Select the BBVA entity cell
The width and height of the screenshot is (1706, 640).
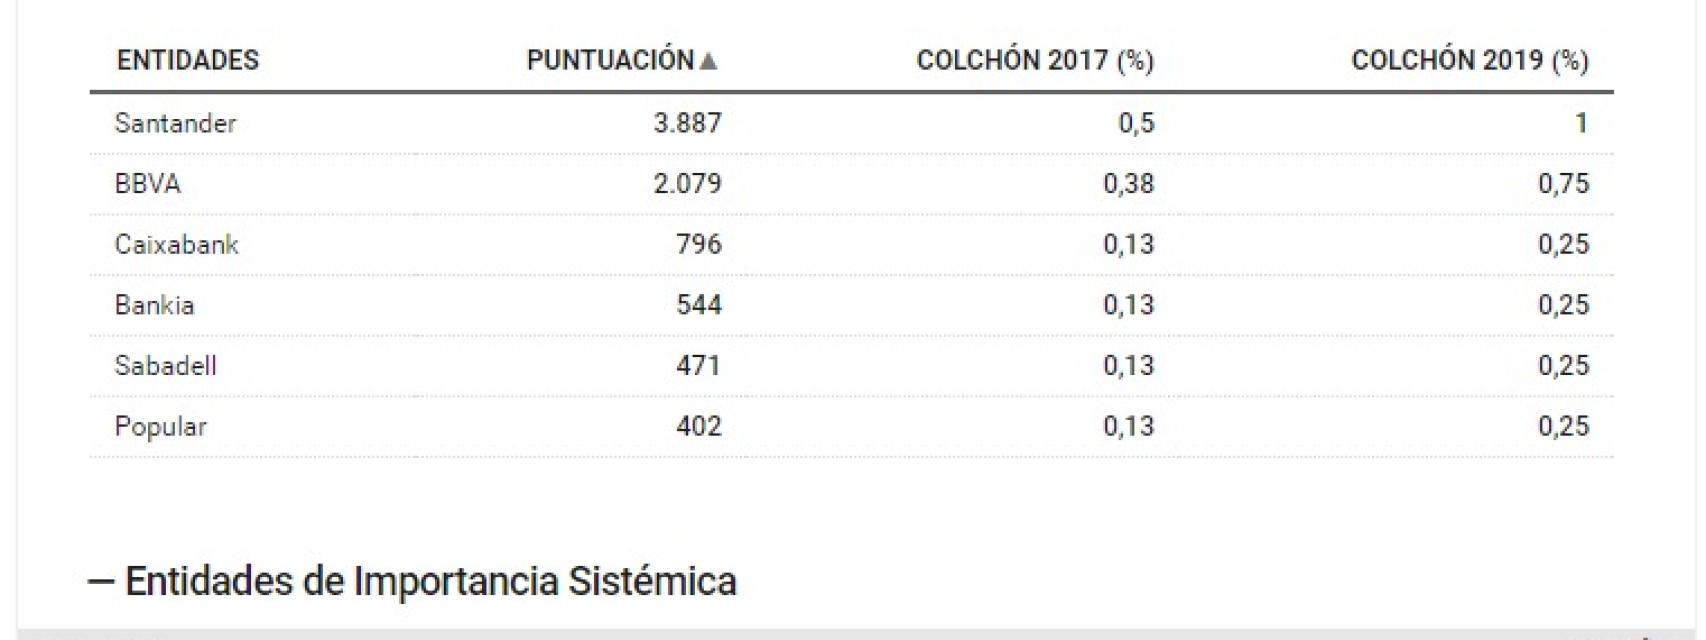(x=147, y=184)
